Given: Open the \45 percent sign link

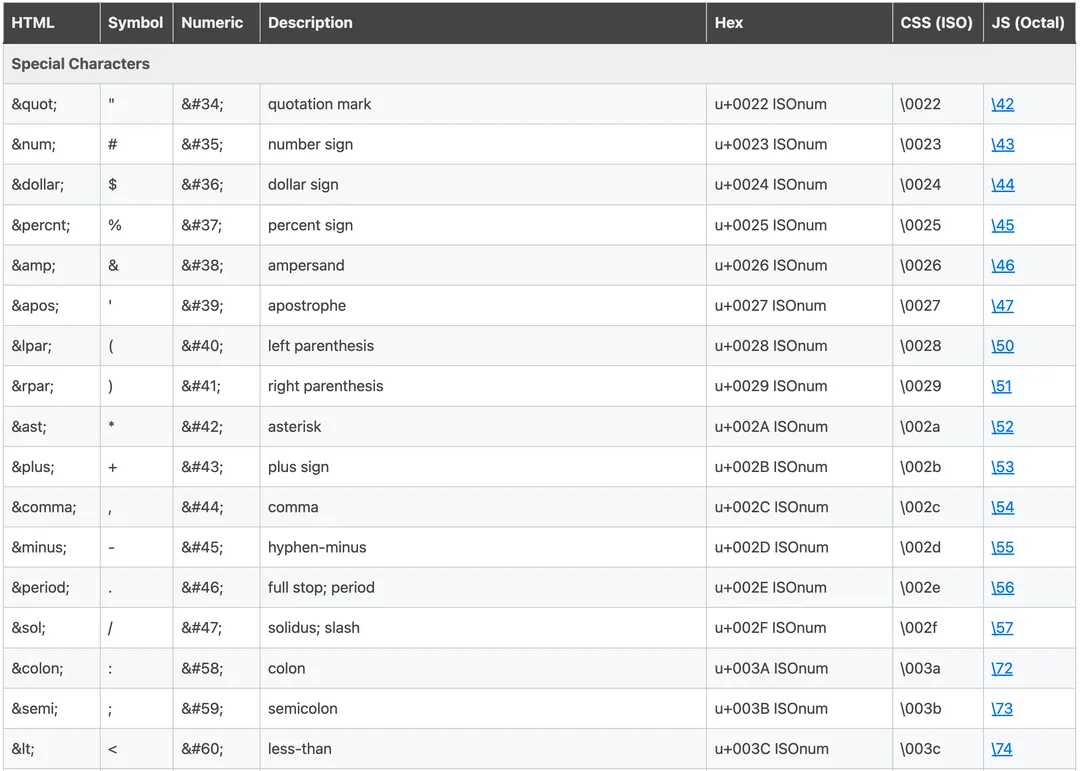Looking at the screenshot, I should pos(1002,225).
